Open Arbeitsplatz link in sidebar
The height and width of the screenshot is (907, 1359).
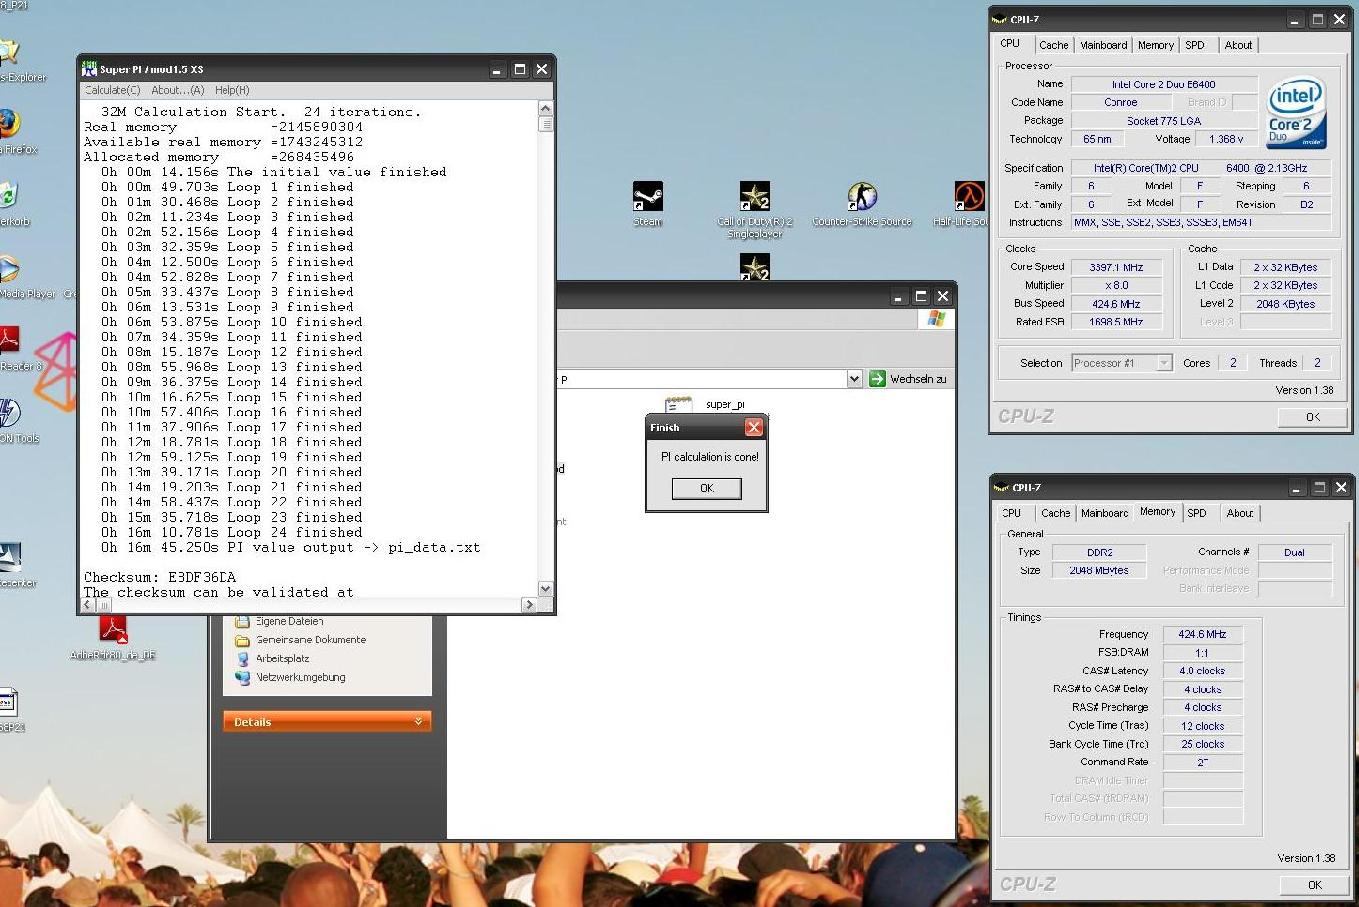(x=282, y=659)
